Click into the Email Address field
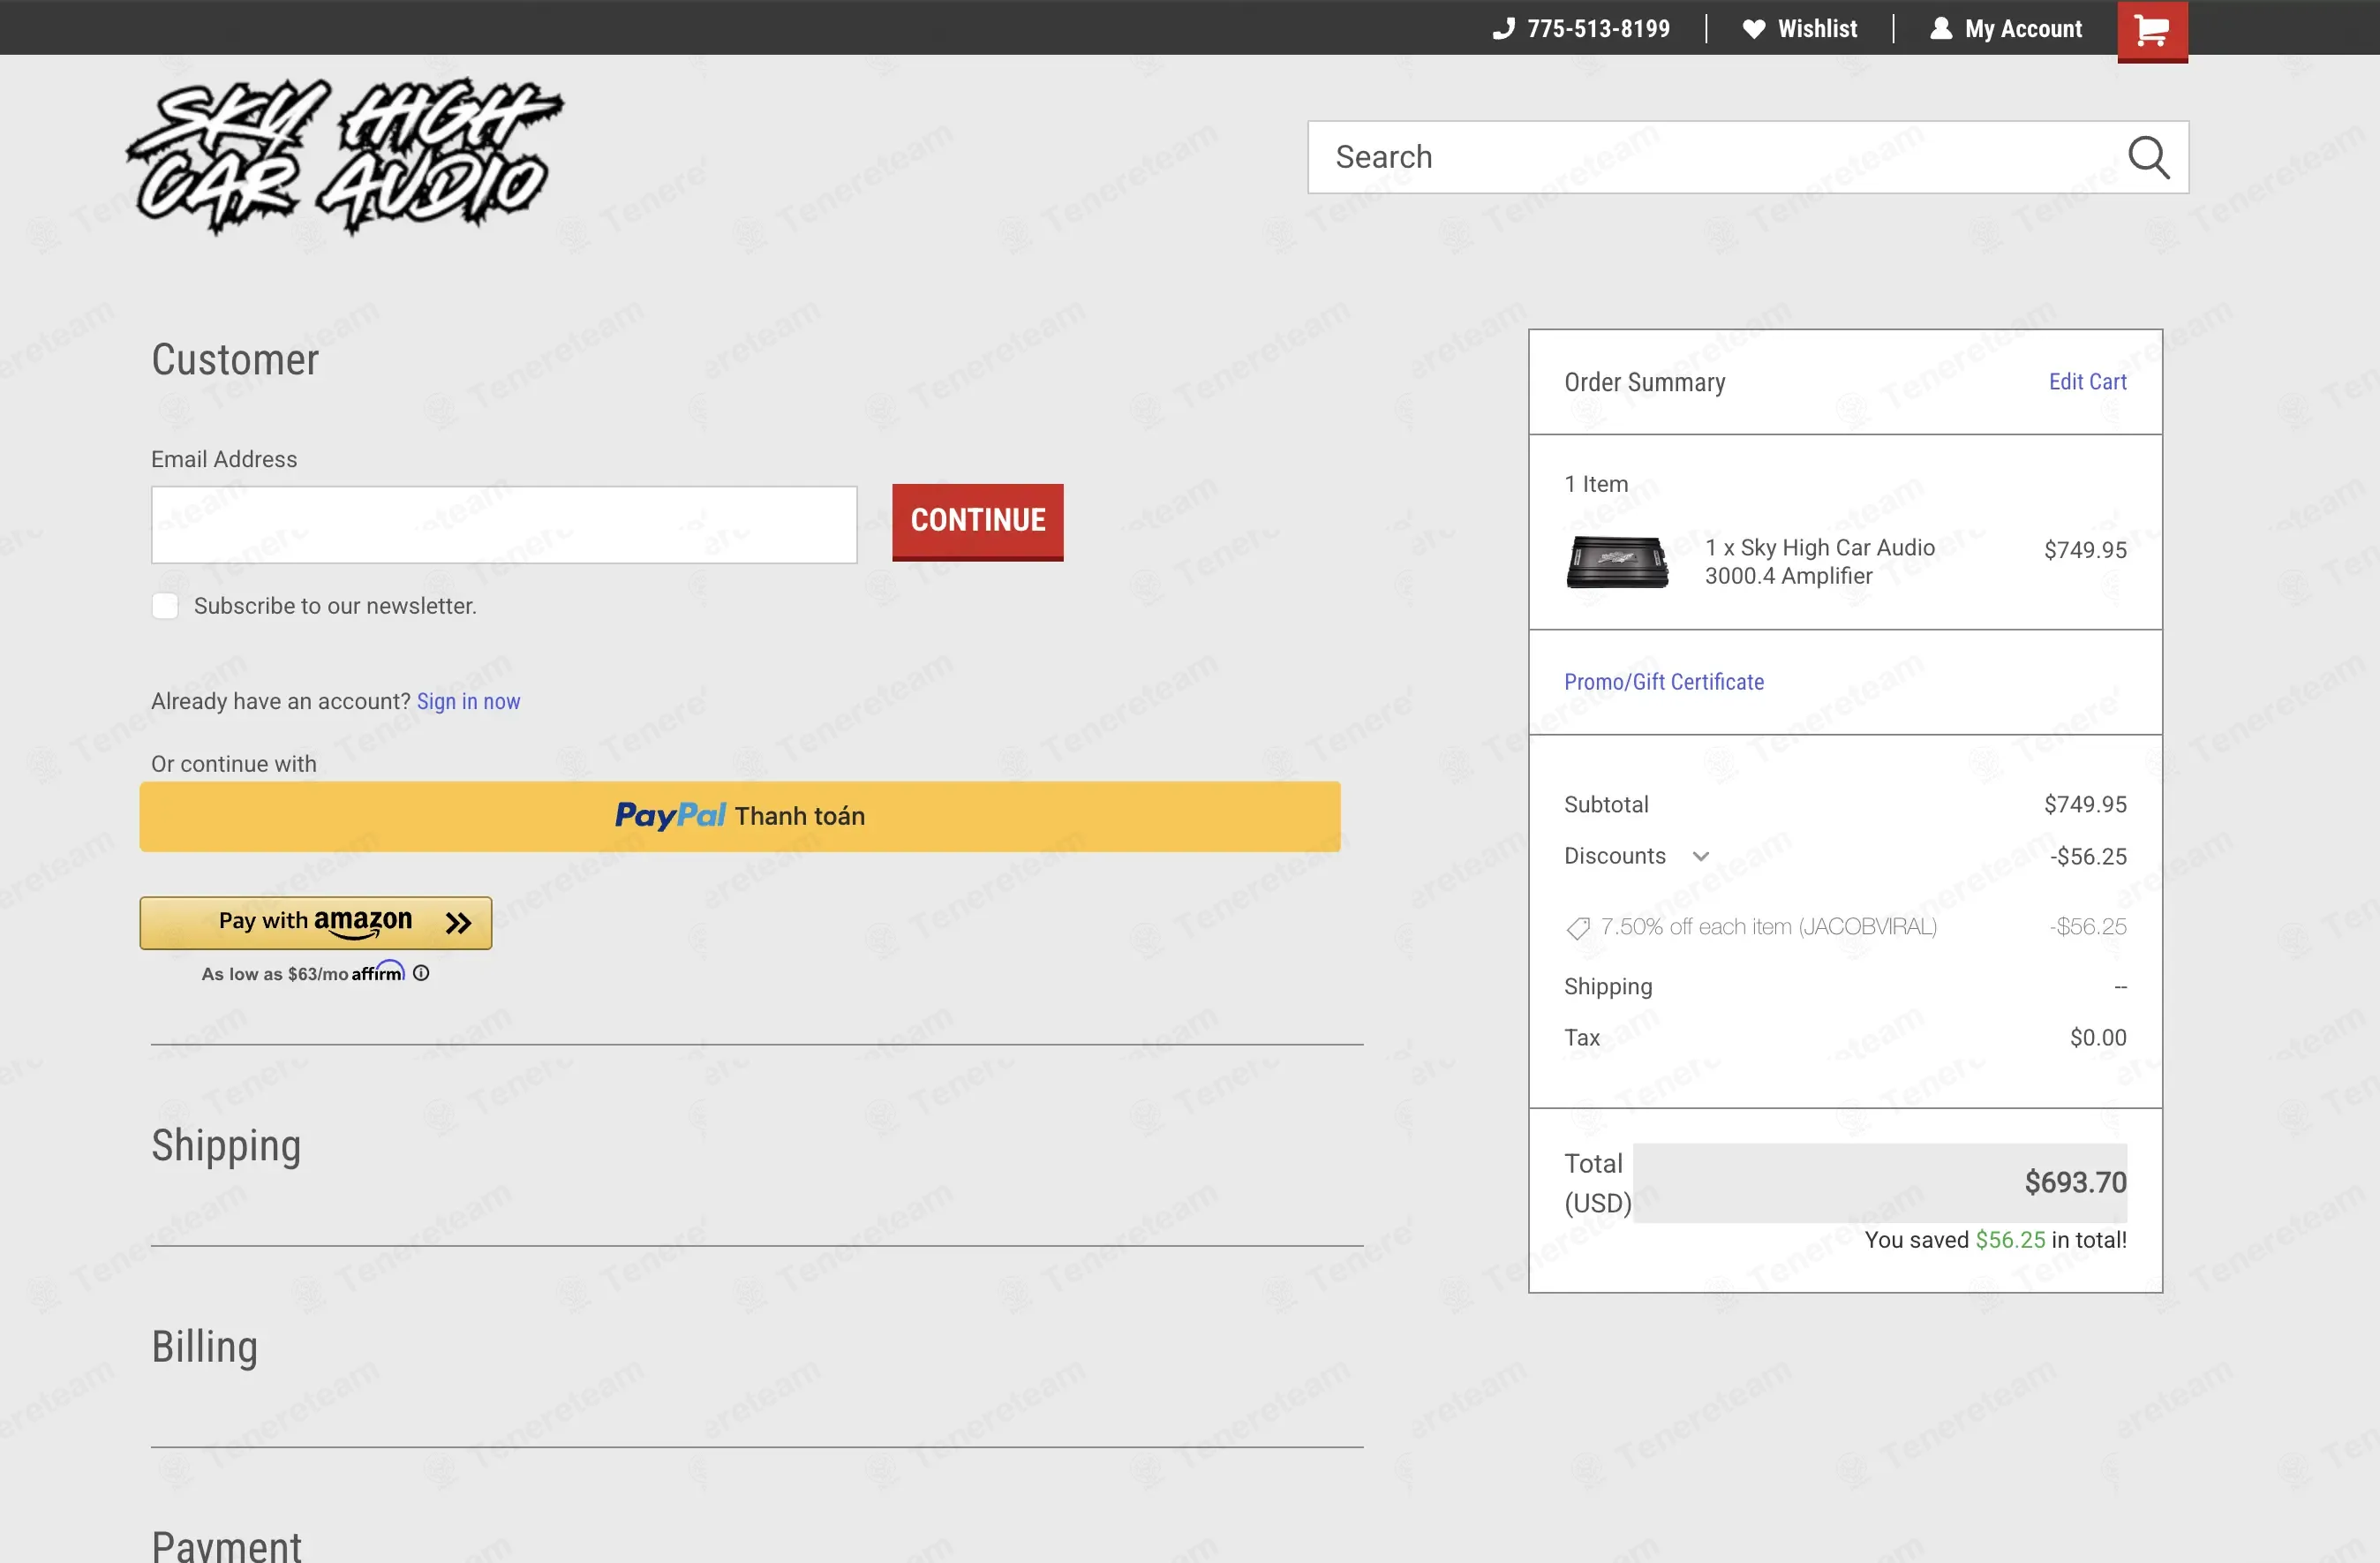 point(504,525)
